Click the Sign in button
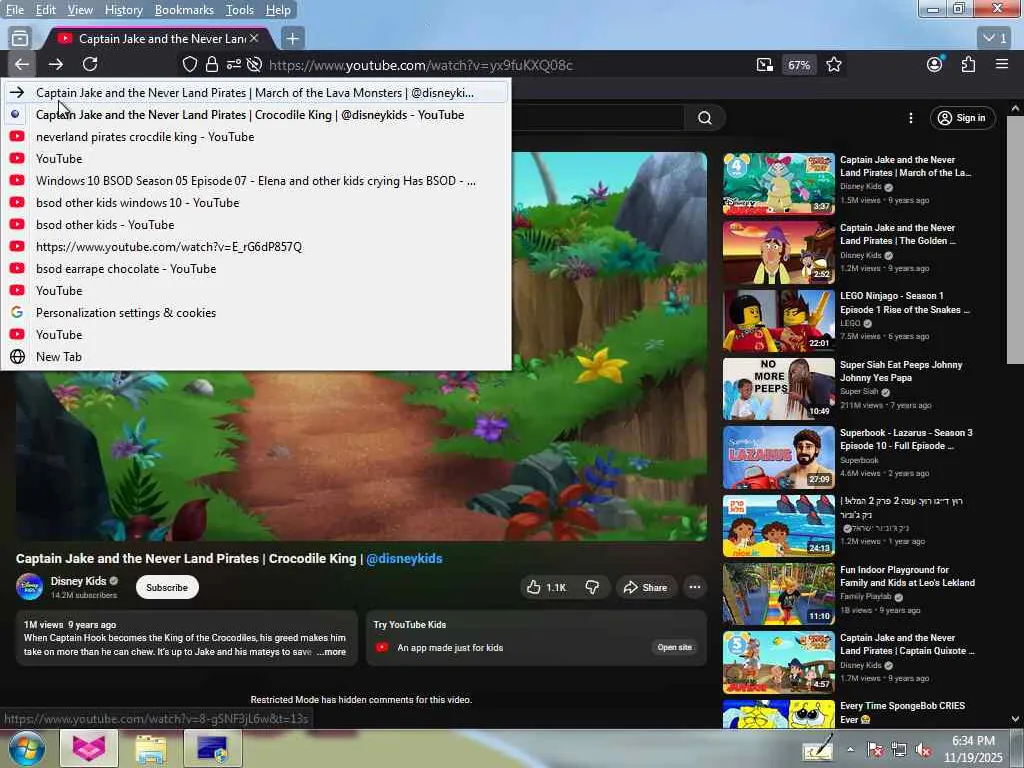 coord(962,118)
